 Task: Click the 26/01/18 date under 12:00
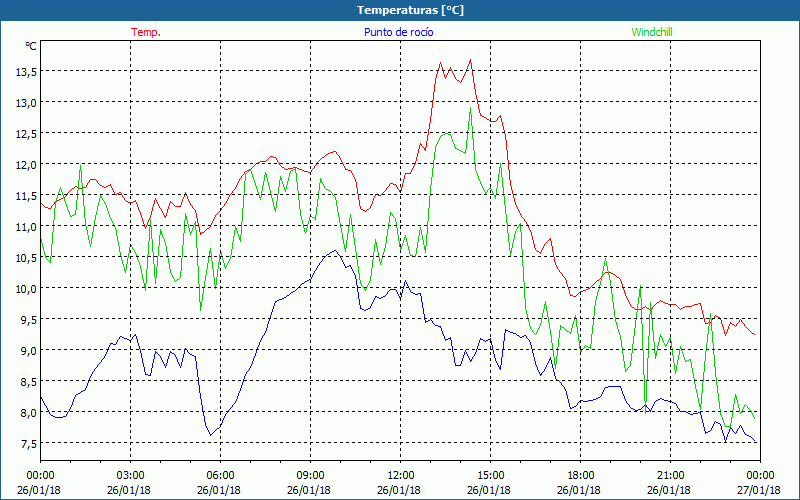point(399,490)
